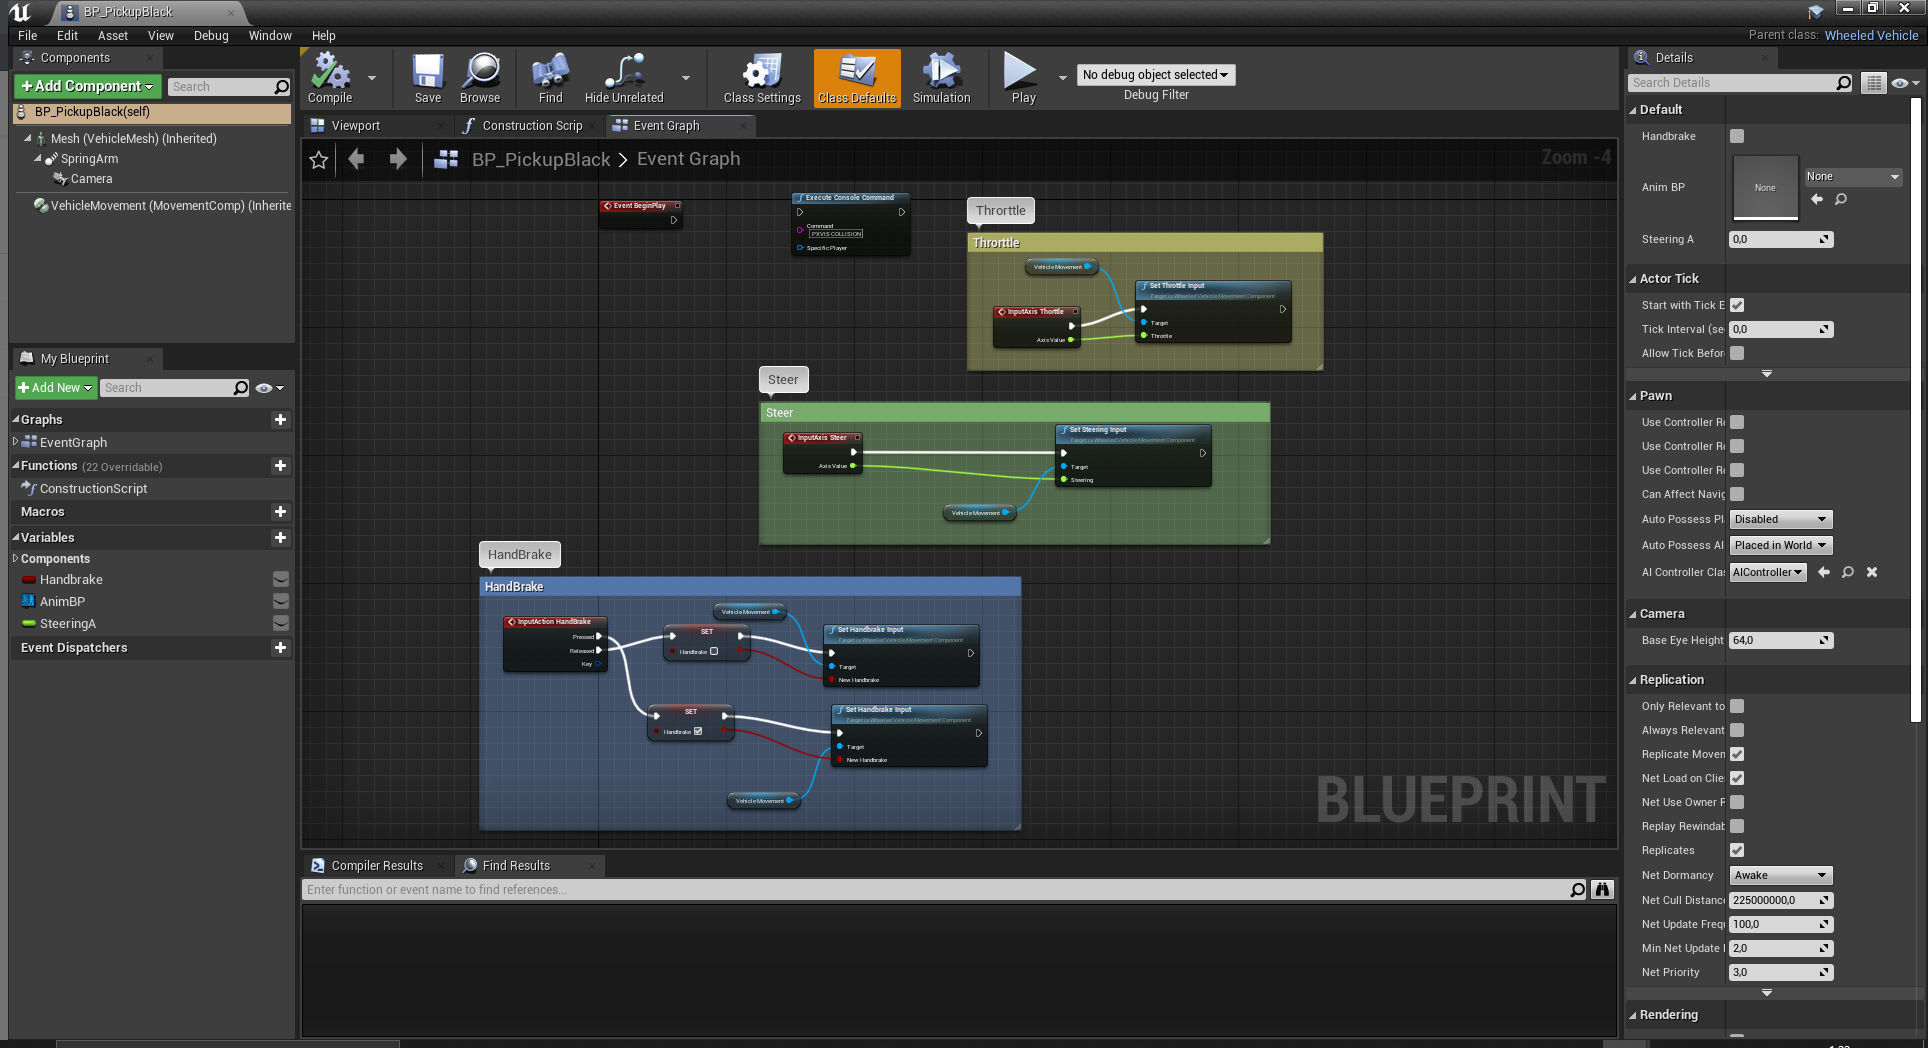Bookmark graph with star icon
Viewport: 1928px width, 1048px height.
(319, 159)
